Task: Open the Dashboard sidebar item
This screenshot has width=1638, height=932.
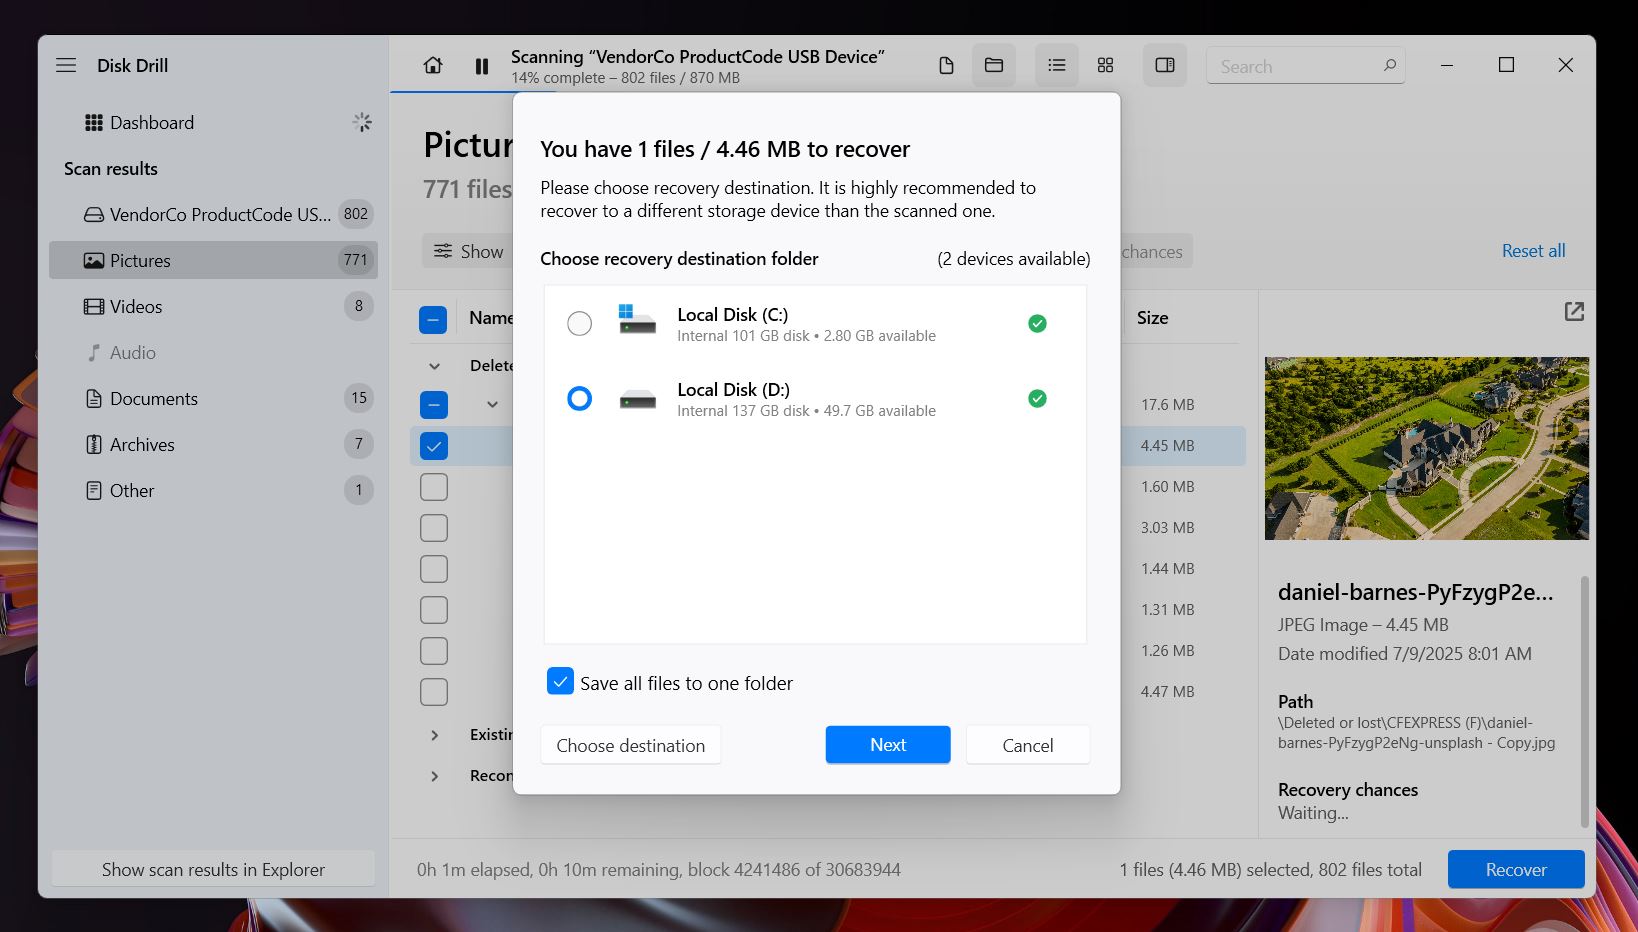Action: coord(213,122)
